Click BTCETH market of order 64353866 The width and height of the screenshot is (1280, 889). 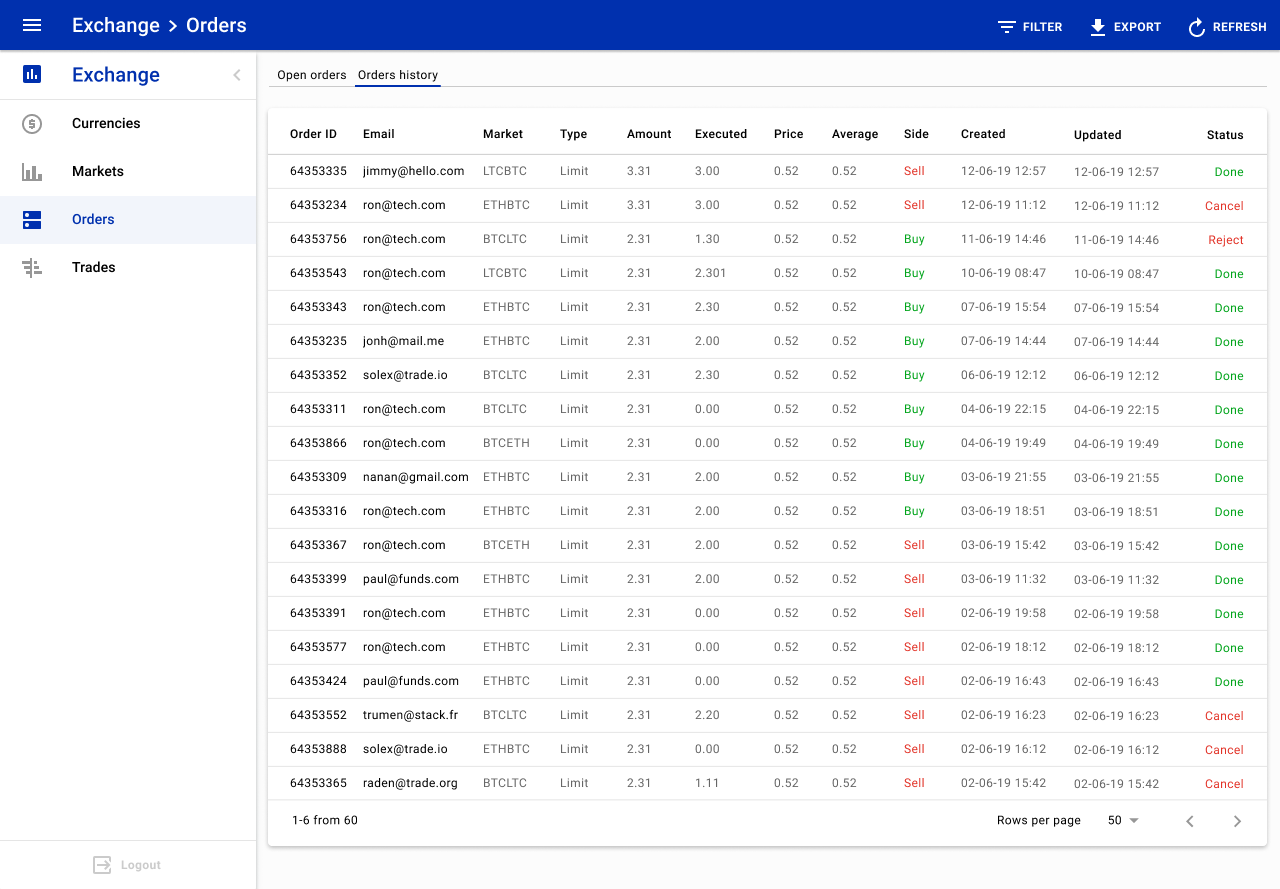pos(506,443)
